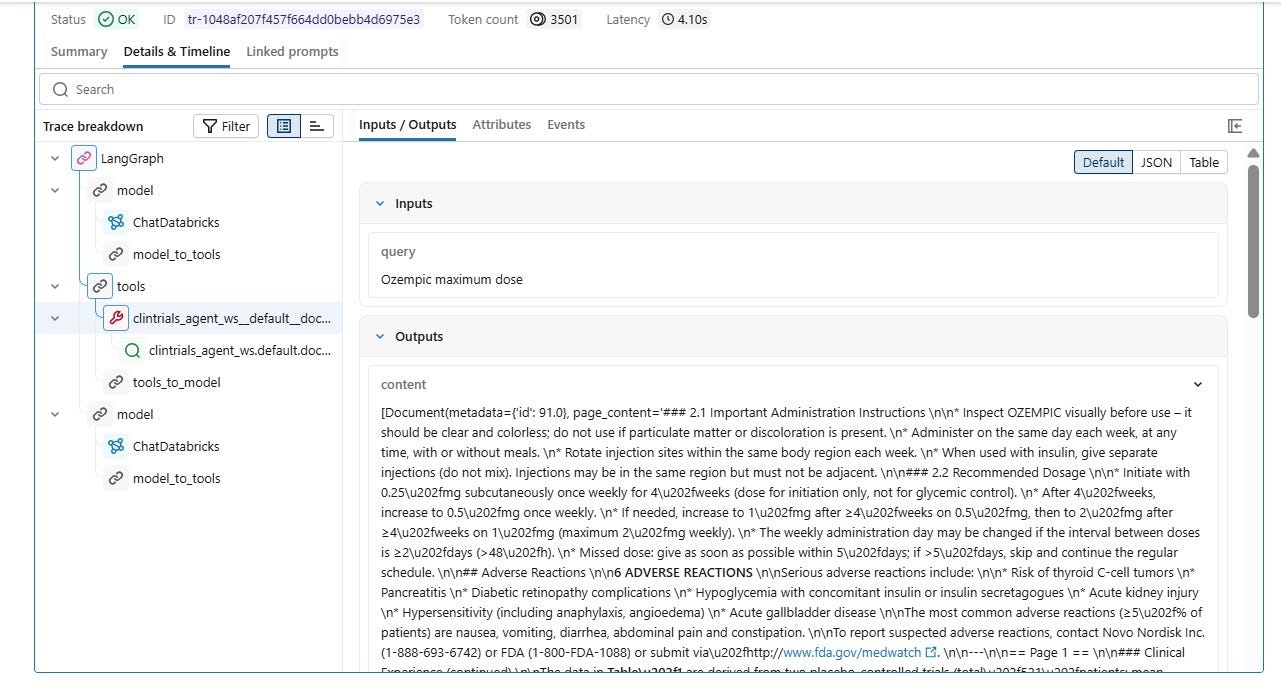Viewport: 1281px width, 692px height.
Task: Click the second ChatDatabricks icon near bottom
Action: [116, 446]
